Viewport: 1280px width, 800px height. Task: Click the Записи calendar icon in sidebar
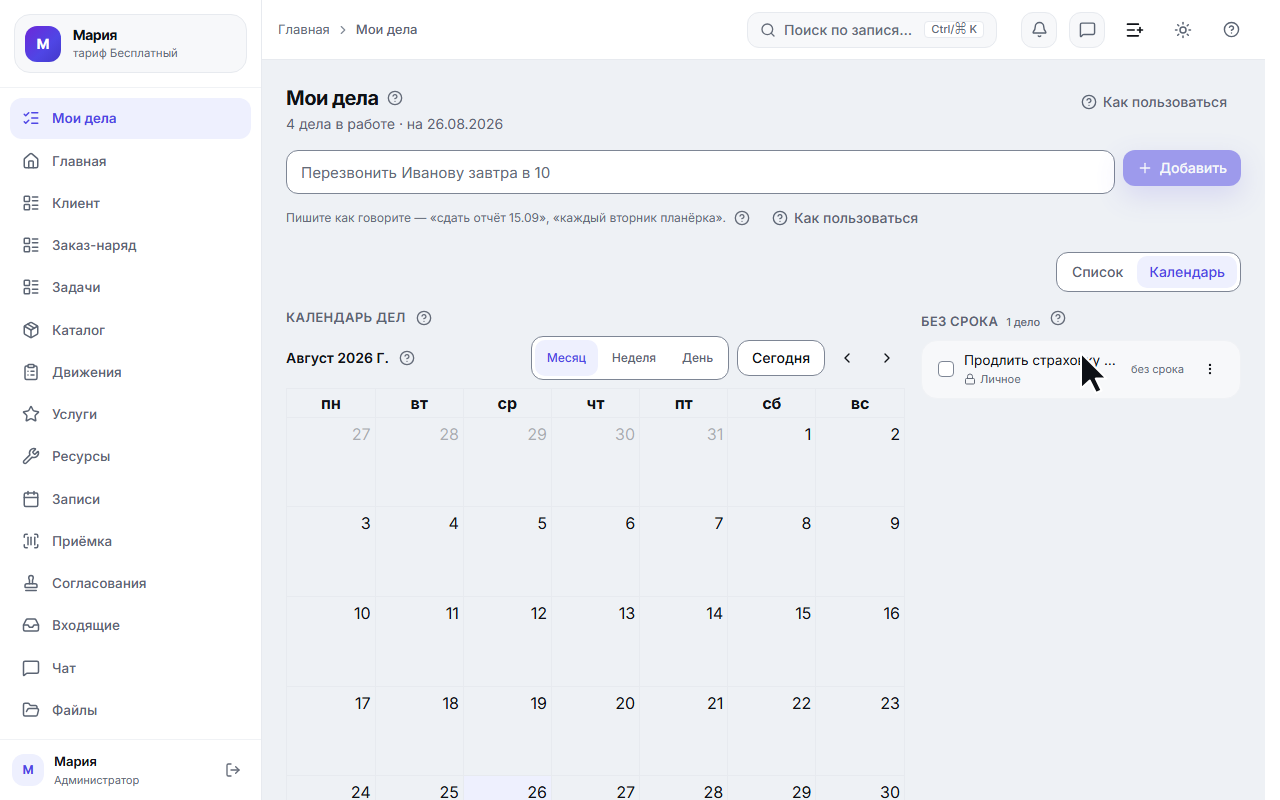tap(31, 499)
